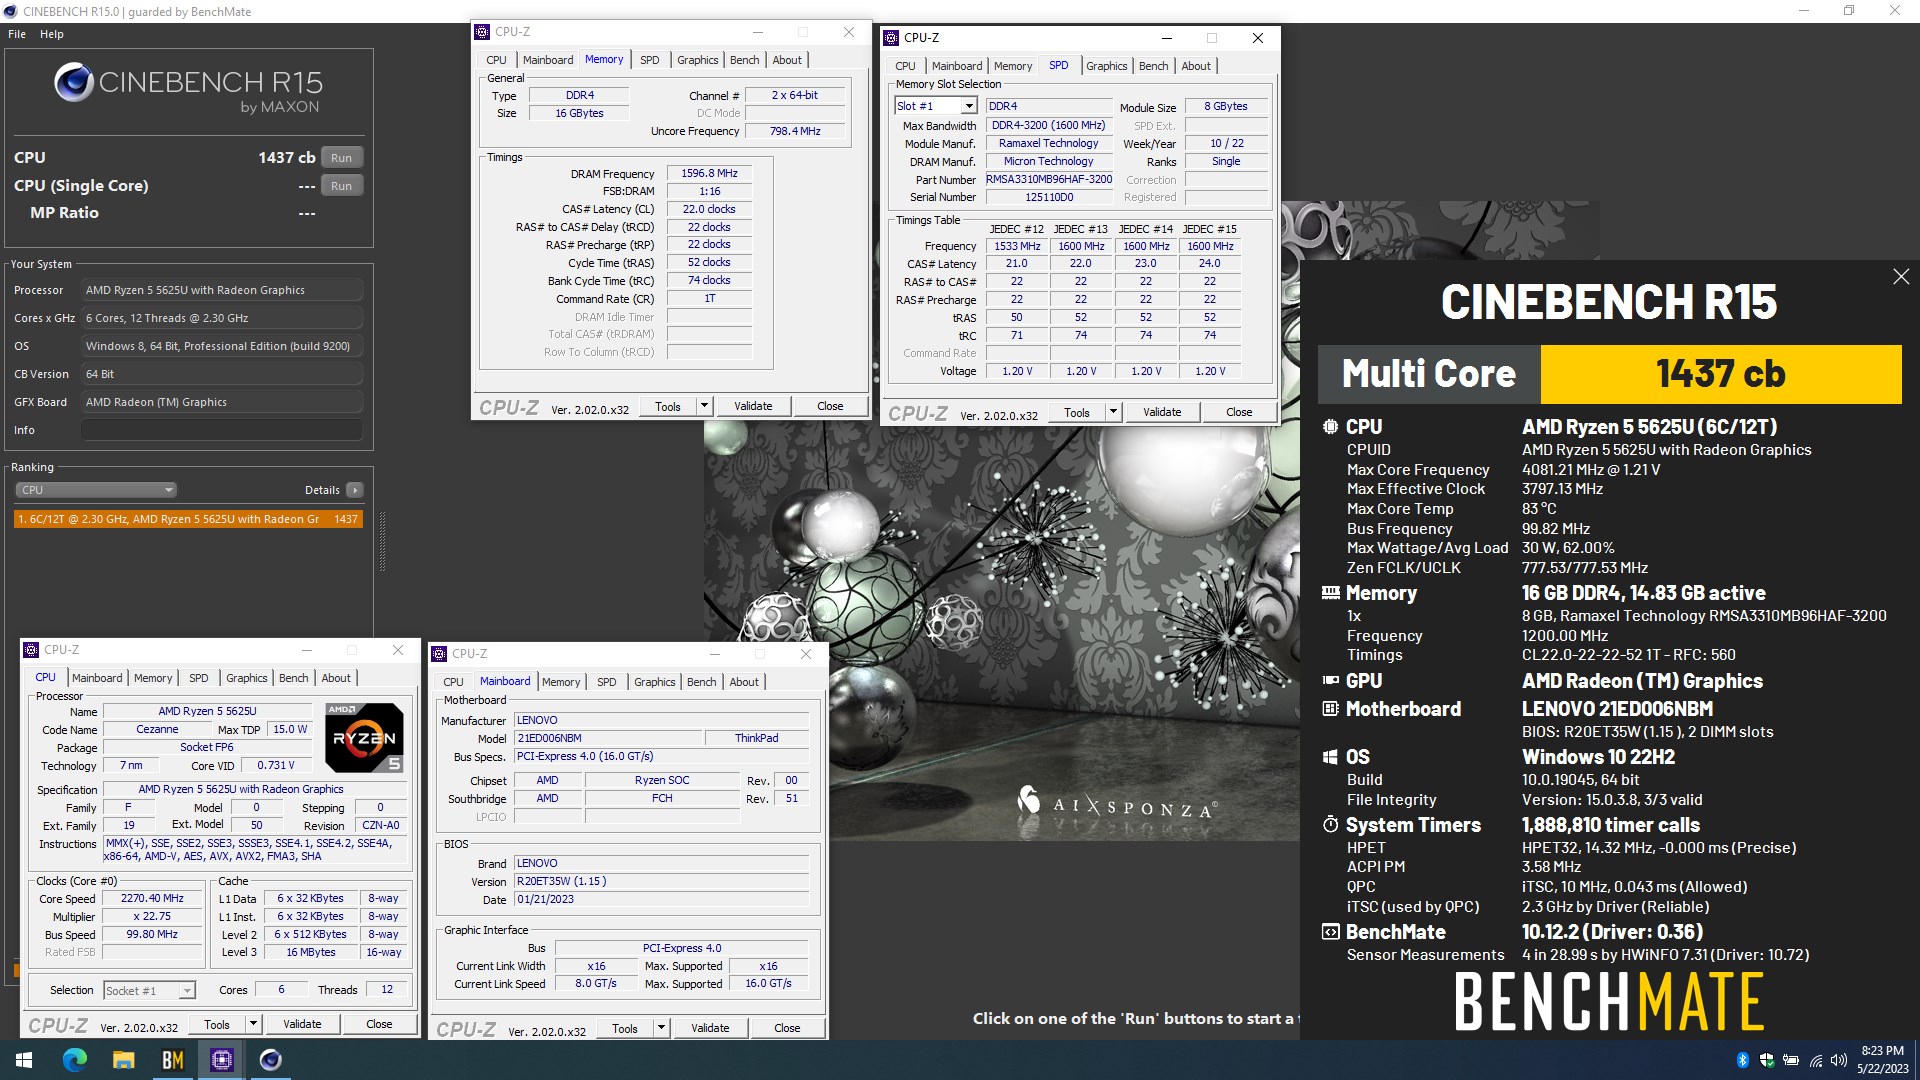The image size is (1920, 1080).
Task: Click Validate in CPU-Z Mainboard window
Action: pyautogui.click(x=710, y=1028)
